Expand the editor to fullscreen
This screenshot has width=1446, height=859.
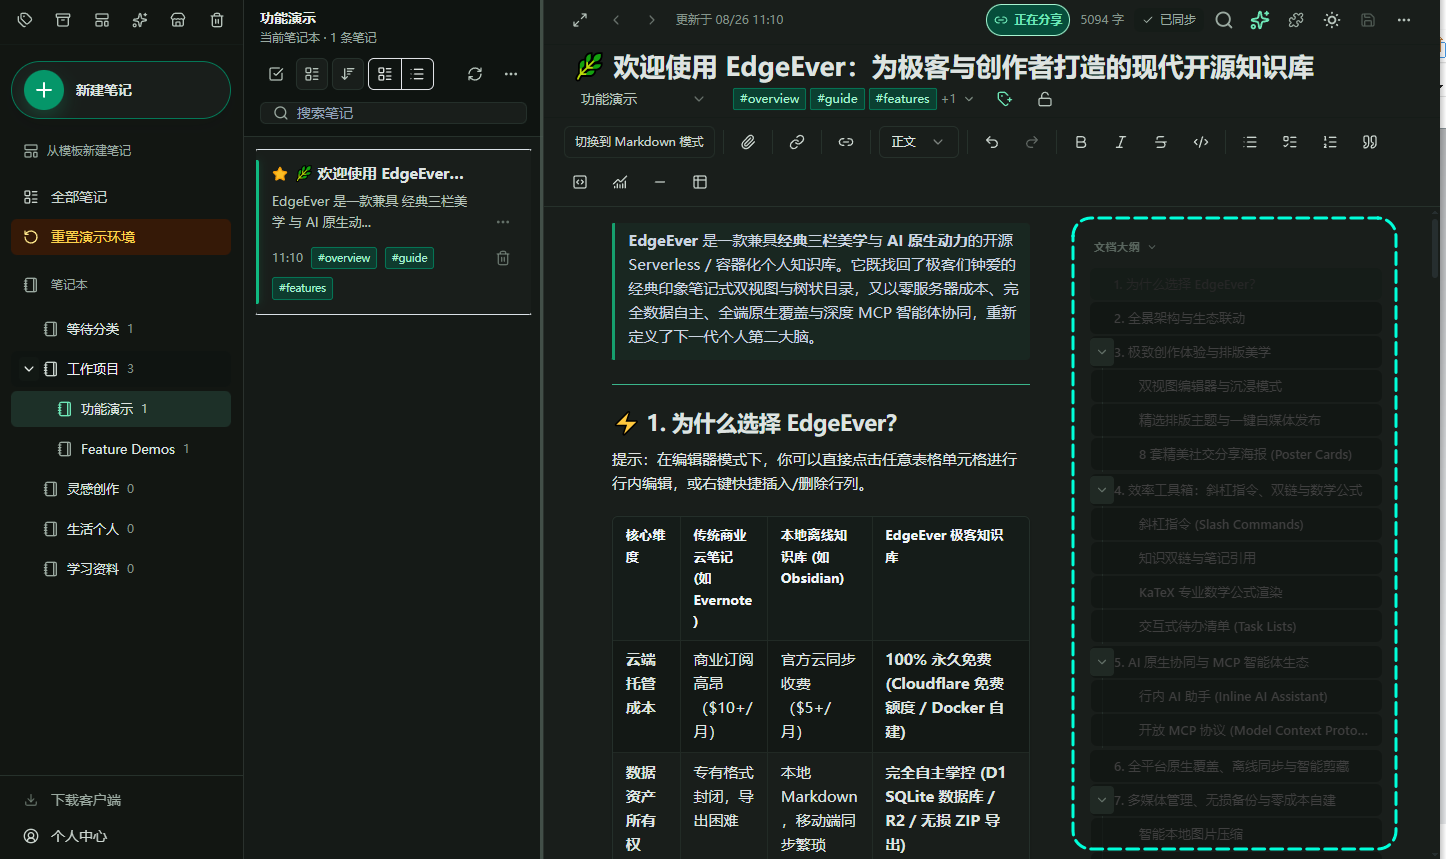point(580,20)
